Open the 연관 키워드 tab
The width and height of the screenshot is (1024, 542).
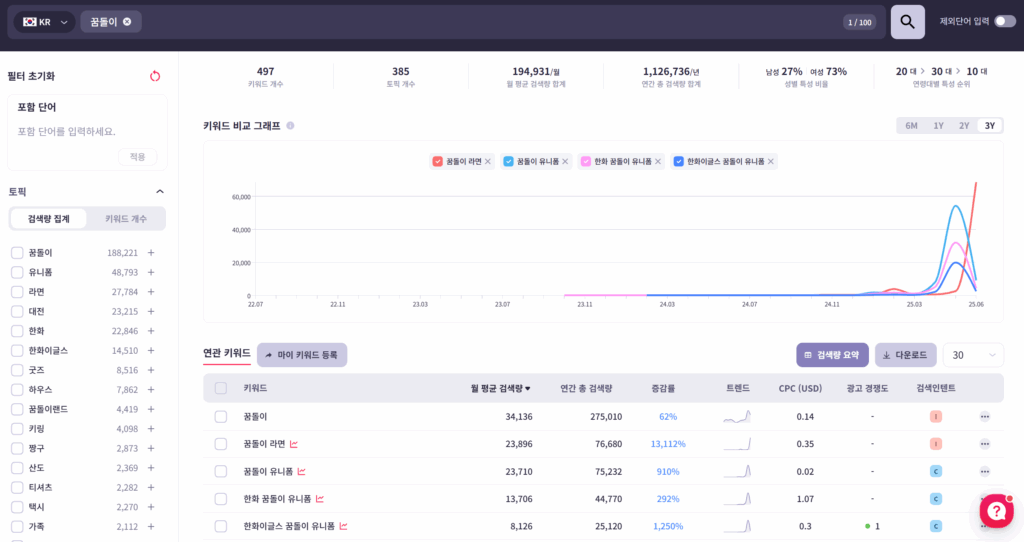coord(227,353)
